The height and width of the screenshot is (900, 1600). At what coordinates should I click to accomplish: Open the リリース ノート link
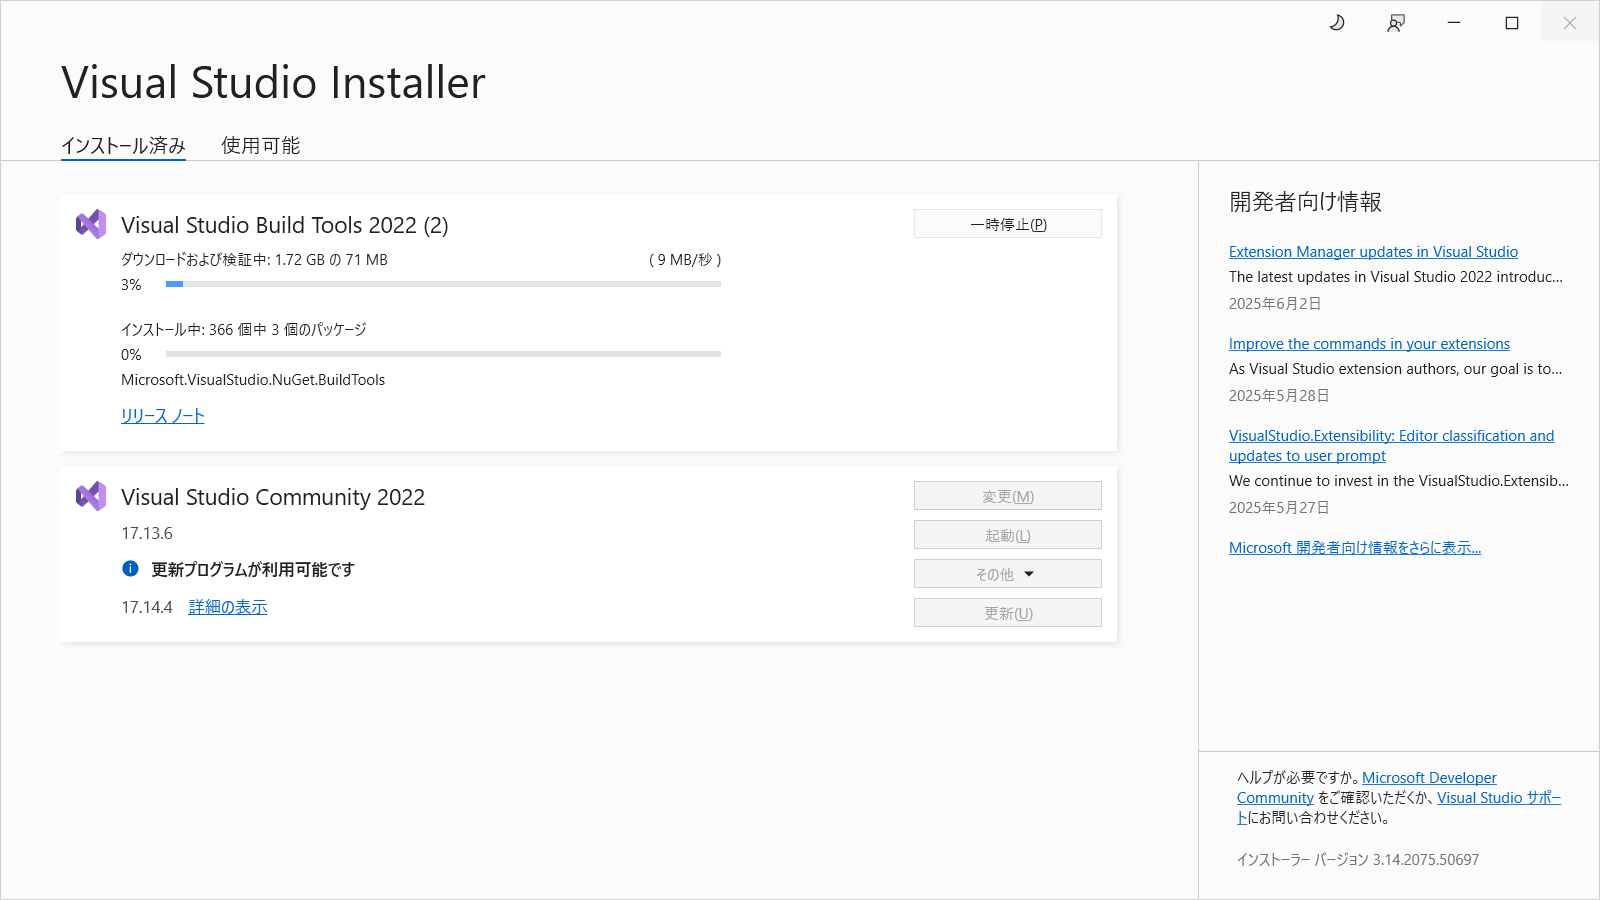162,416
